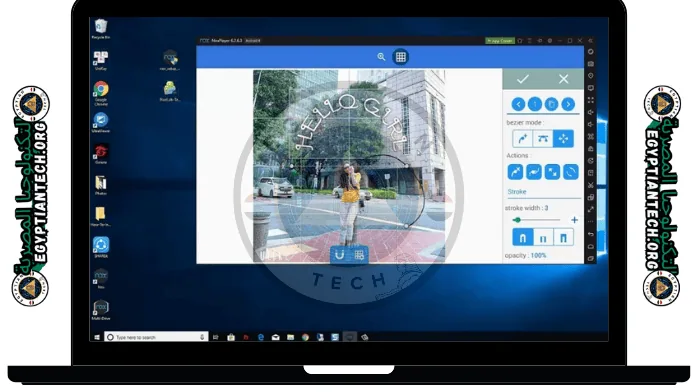Choose the middle stroke cap option
The width and height of the screenshot is (698, 392).
point(543,238)
